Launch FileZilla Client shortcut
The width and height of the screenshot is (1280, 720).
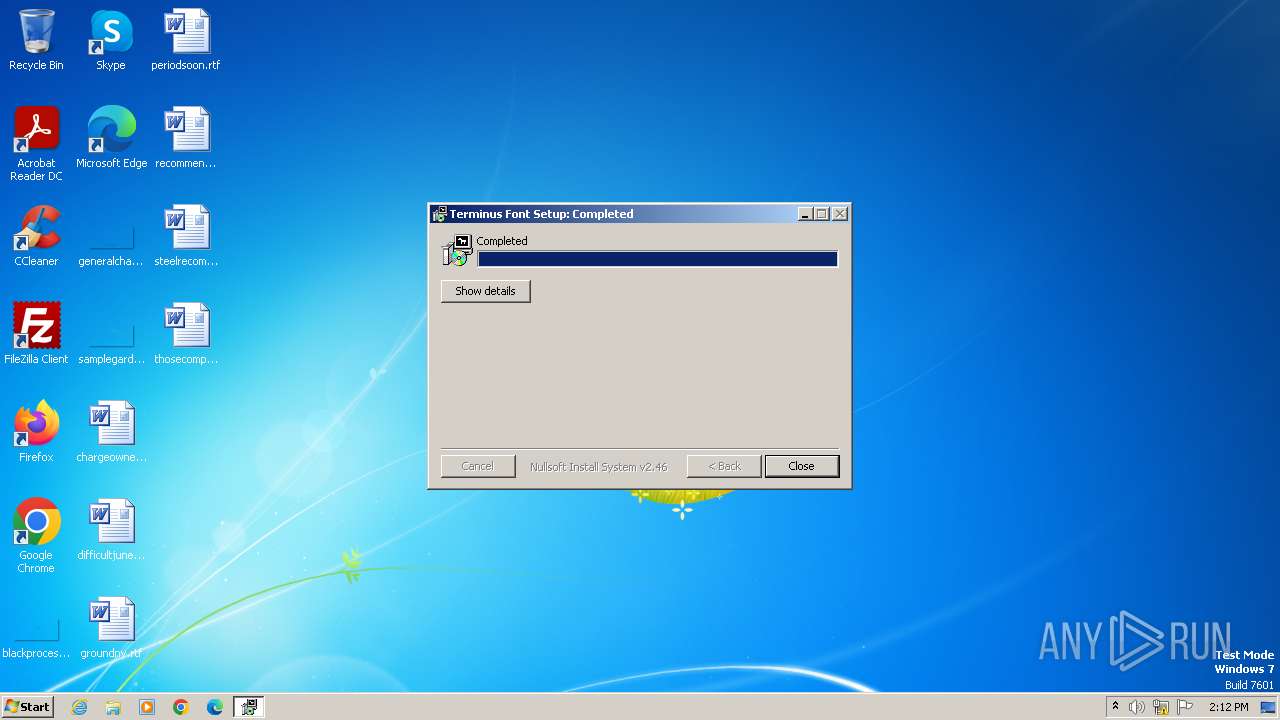point(36,334)
